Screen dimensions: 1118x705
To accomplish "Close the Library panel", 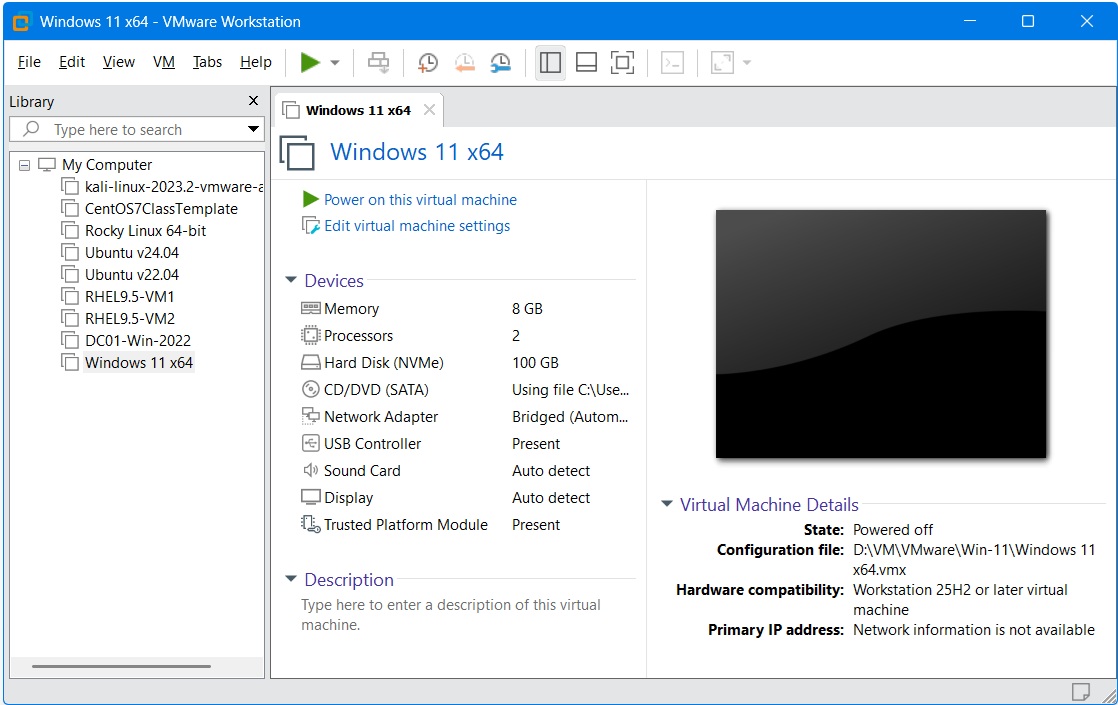I will (253, 101).
